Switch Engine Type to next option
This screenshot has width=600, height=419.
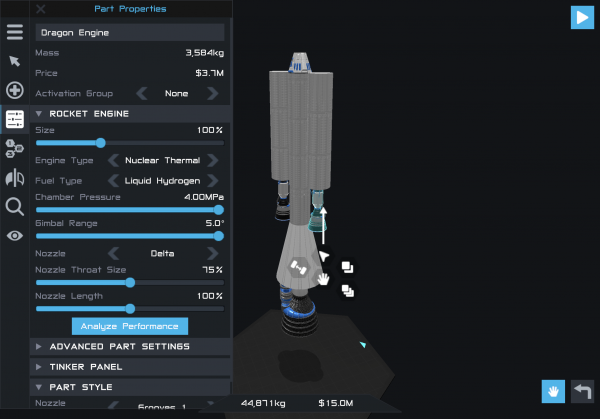pyautogui.click(x=213, y=160)
